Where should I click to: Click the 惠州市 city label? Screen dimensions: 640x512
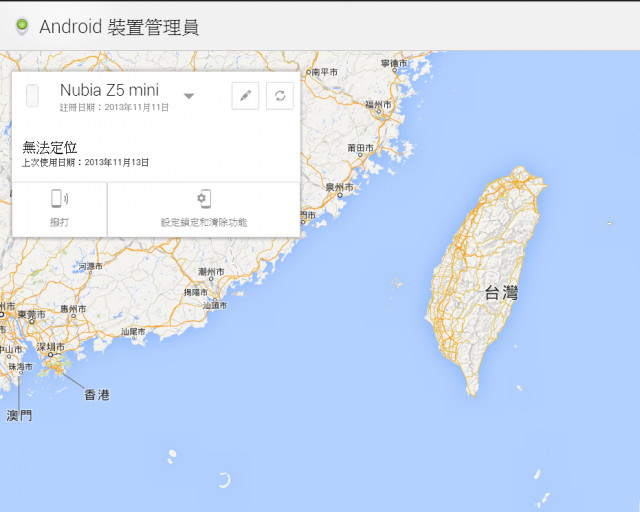click(73, 309)
